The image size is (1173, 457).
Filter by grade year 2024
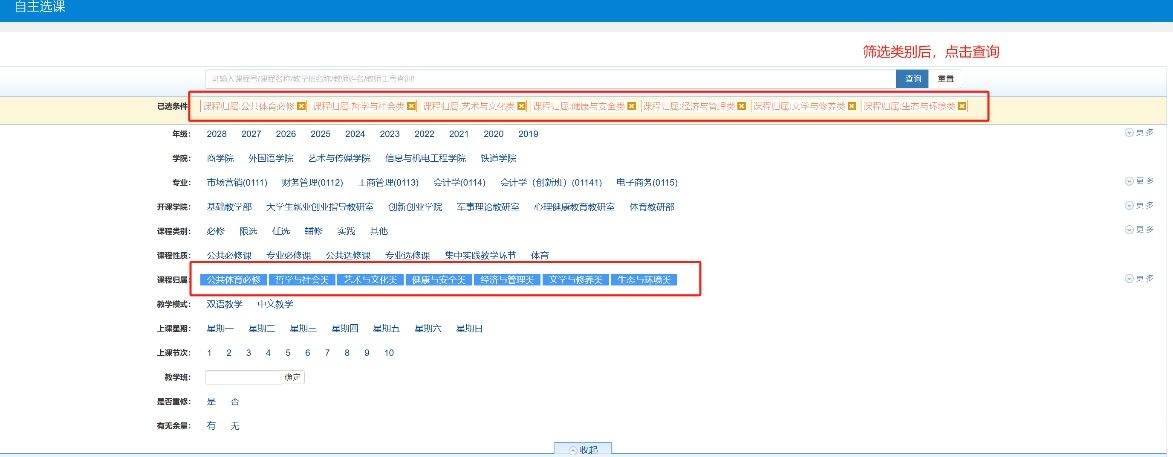pos(355,134)
